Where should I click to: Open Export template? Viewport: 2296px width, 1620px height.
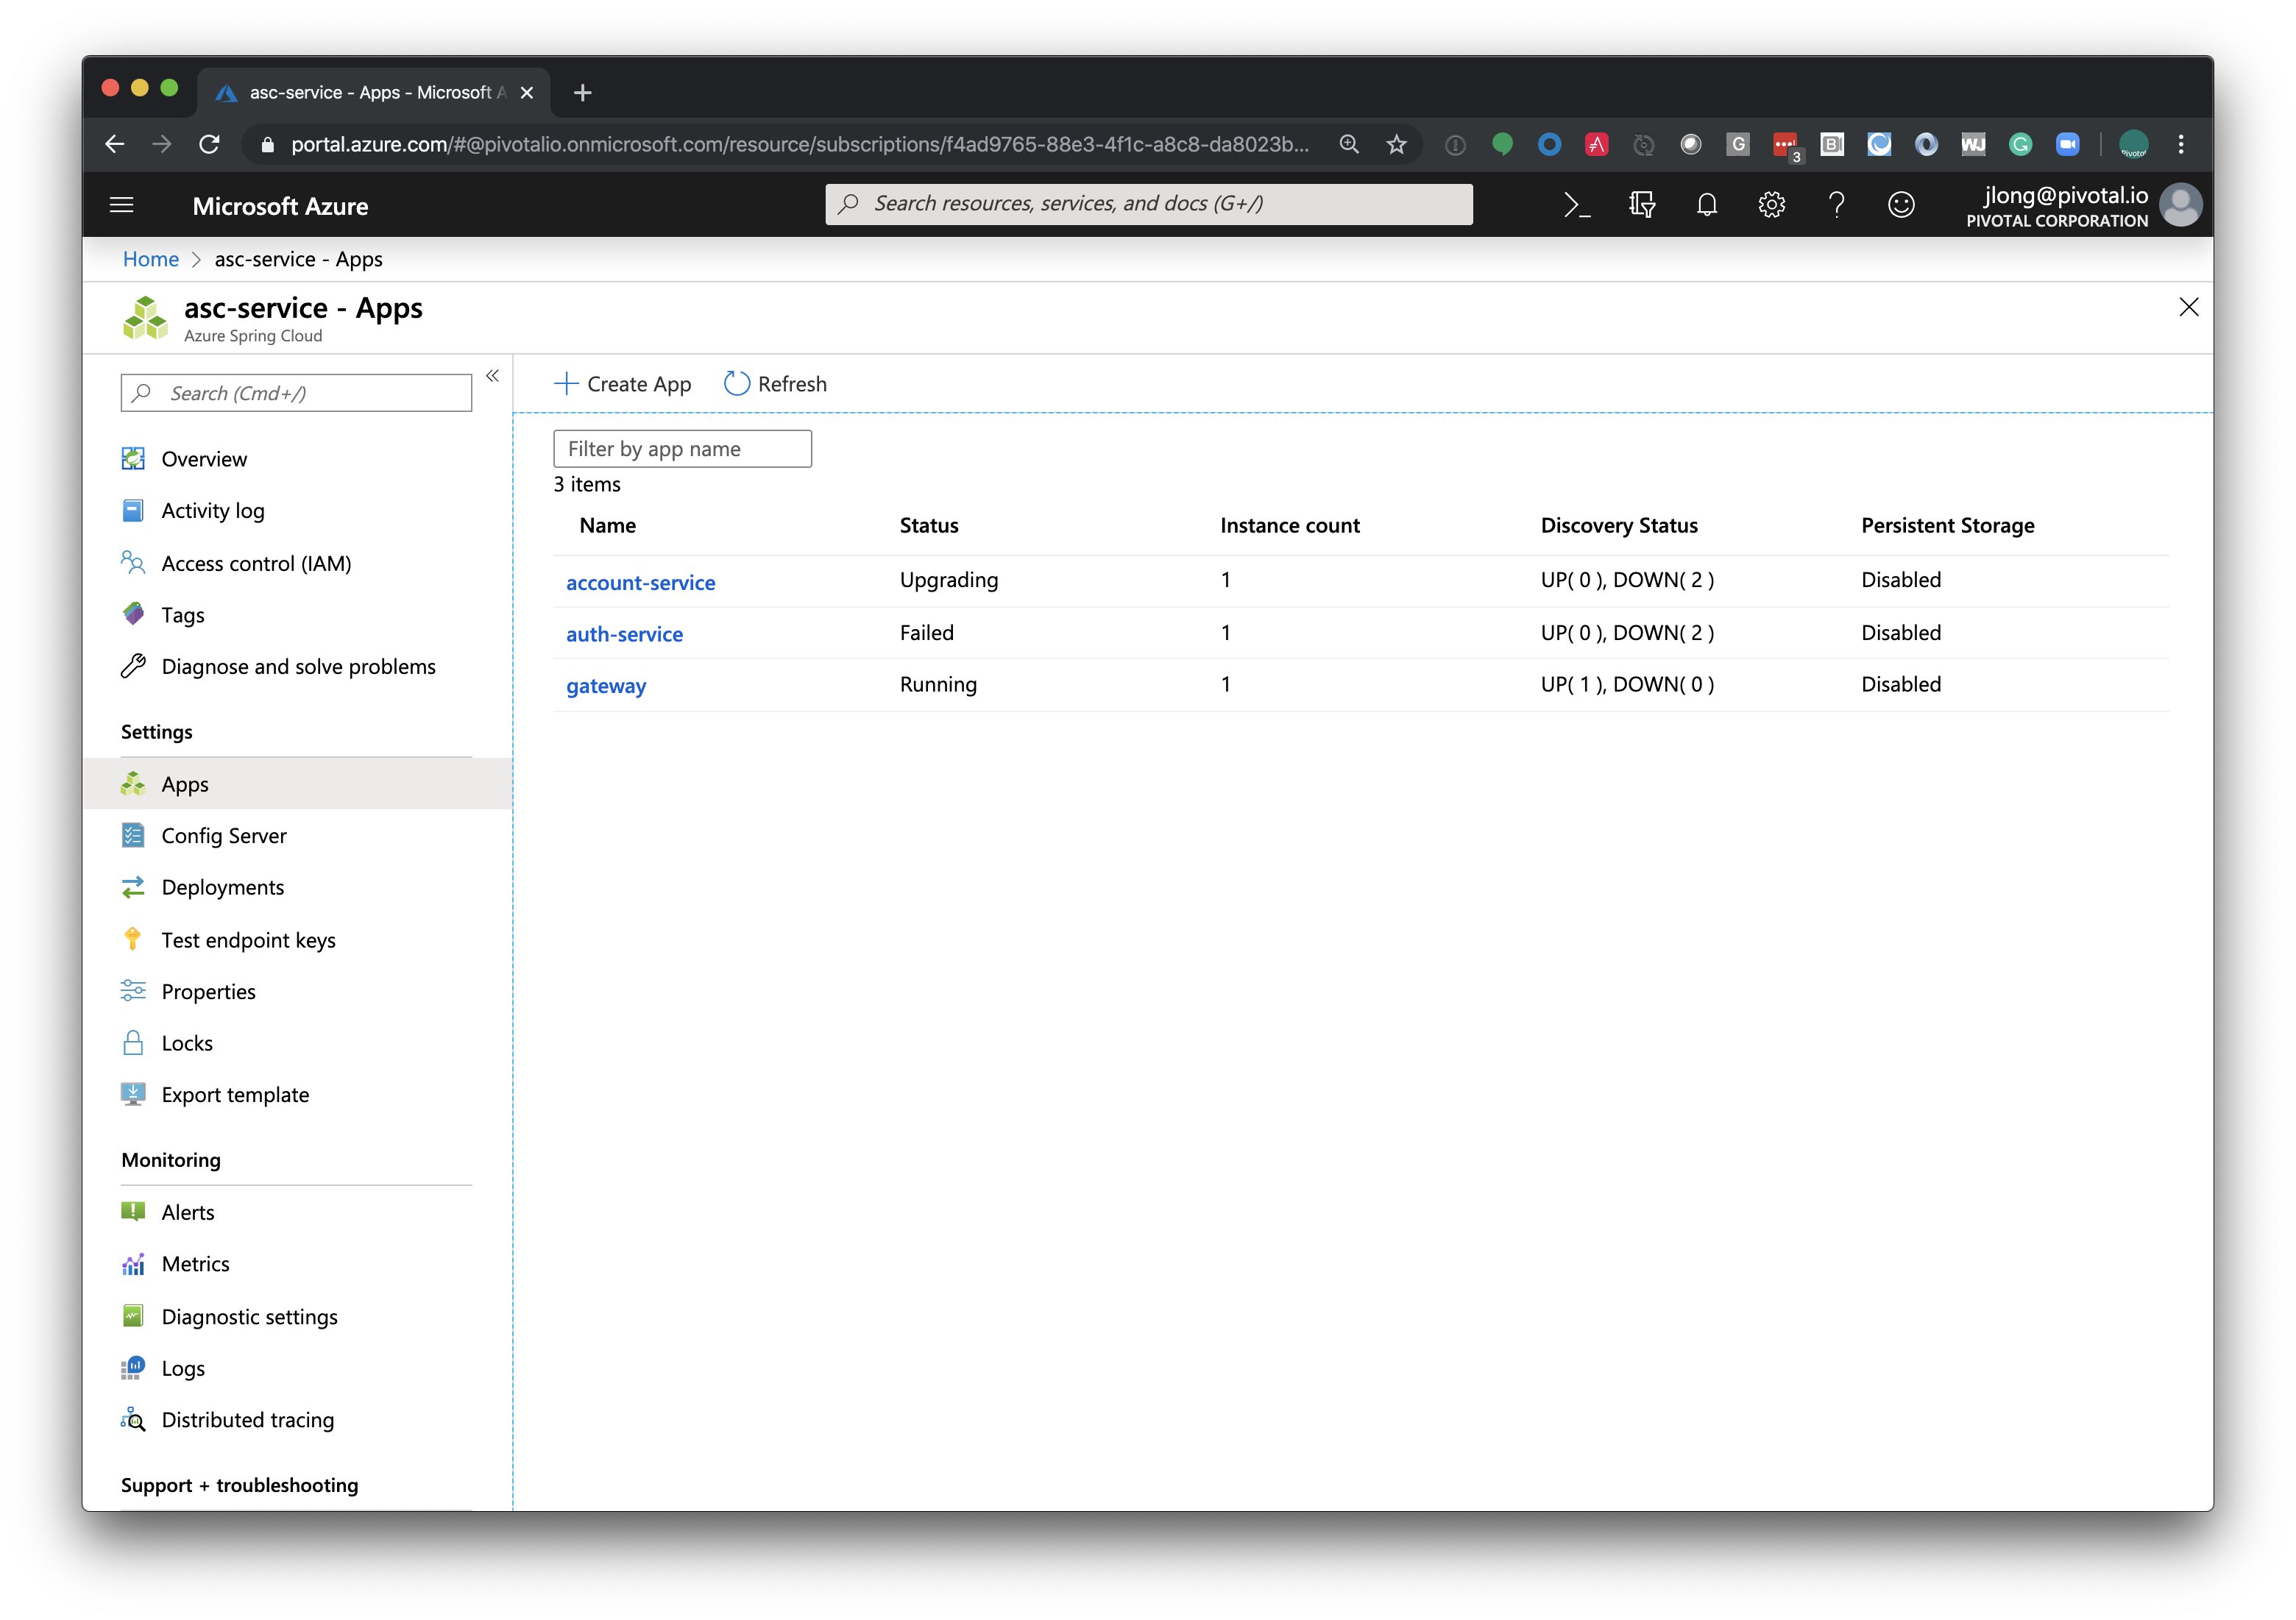235,1095
